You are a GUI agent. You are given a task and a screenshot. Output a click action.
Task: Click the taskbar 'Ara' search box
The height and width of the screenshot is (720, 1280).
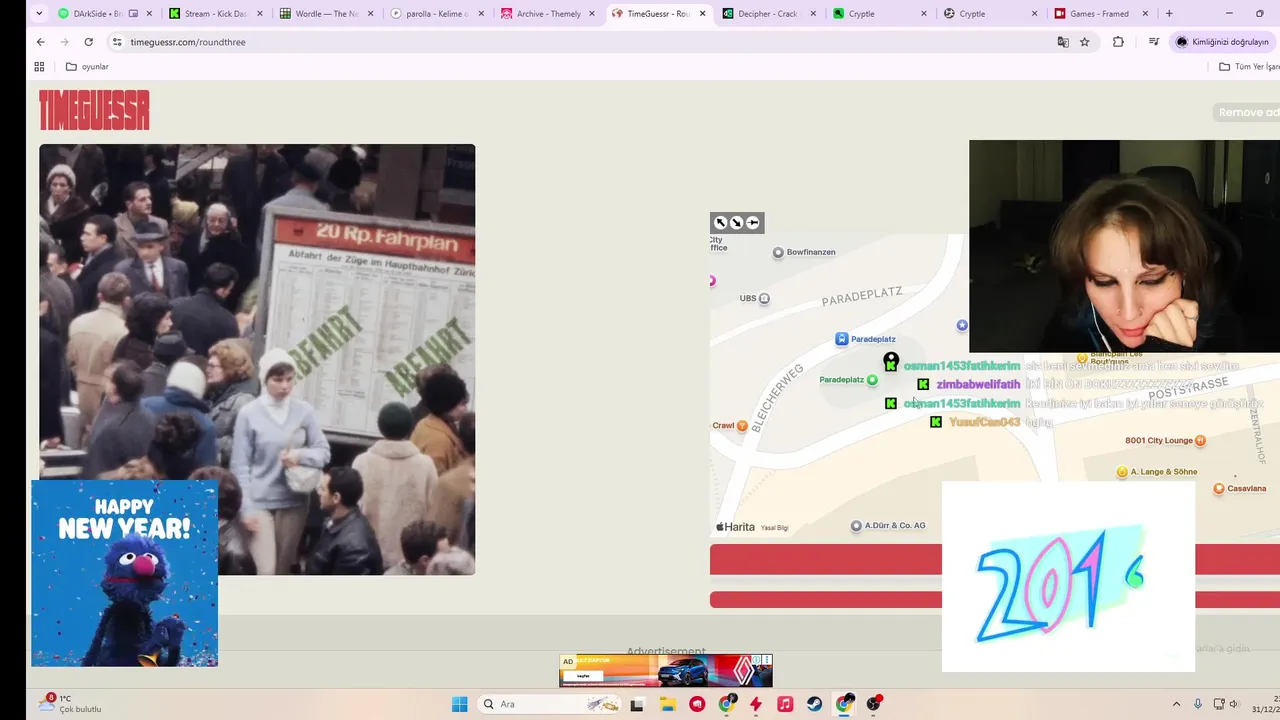[x=548, y=704]
